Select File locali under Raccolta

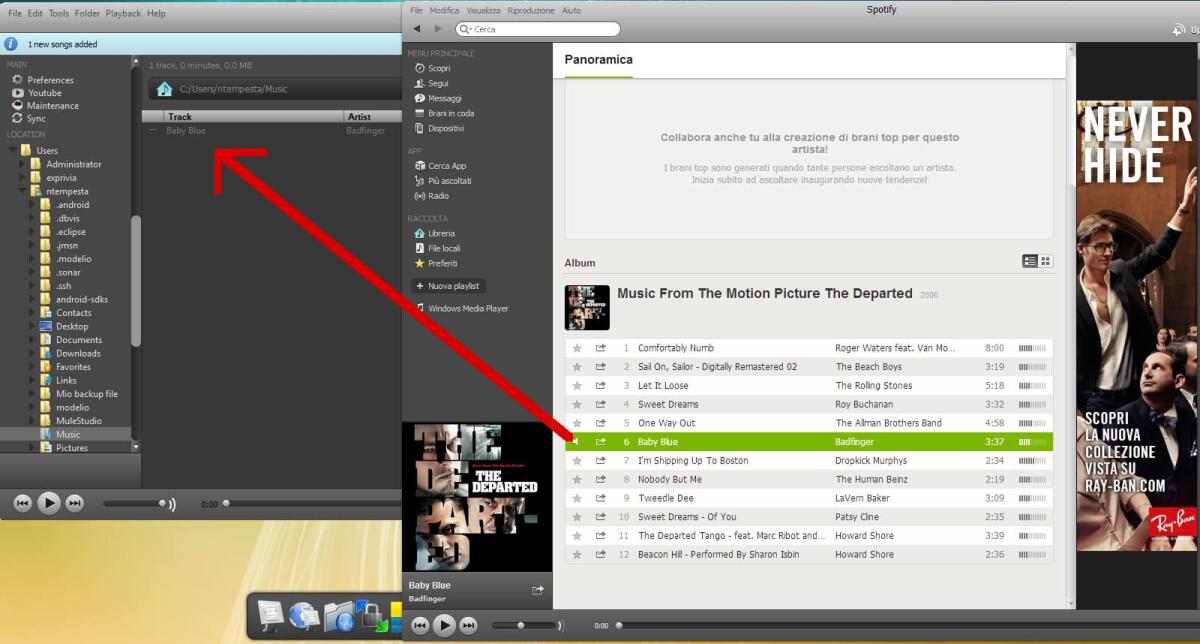coord(445,248)
